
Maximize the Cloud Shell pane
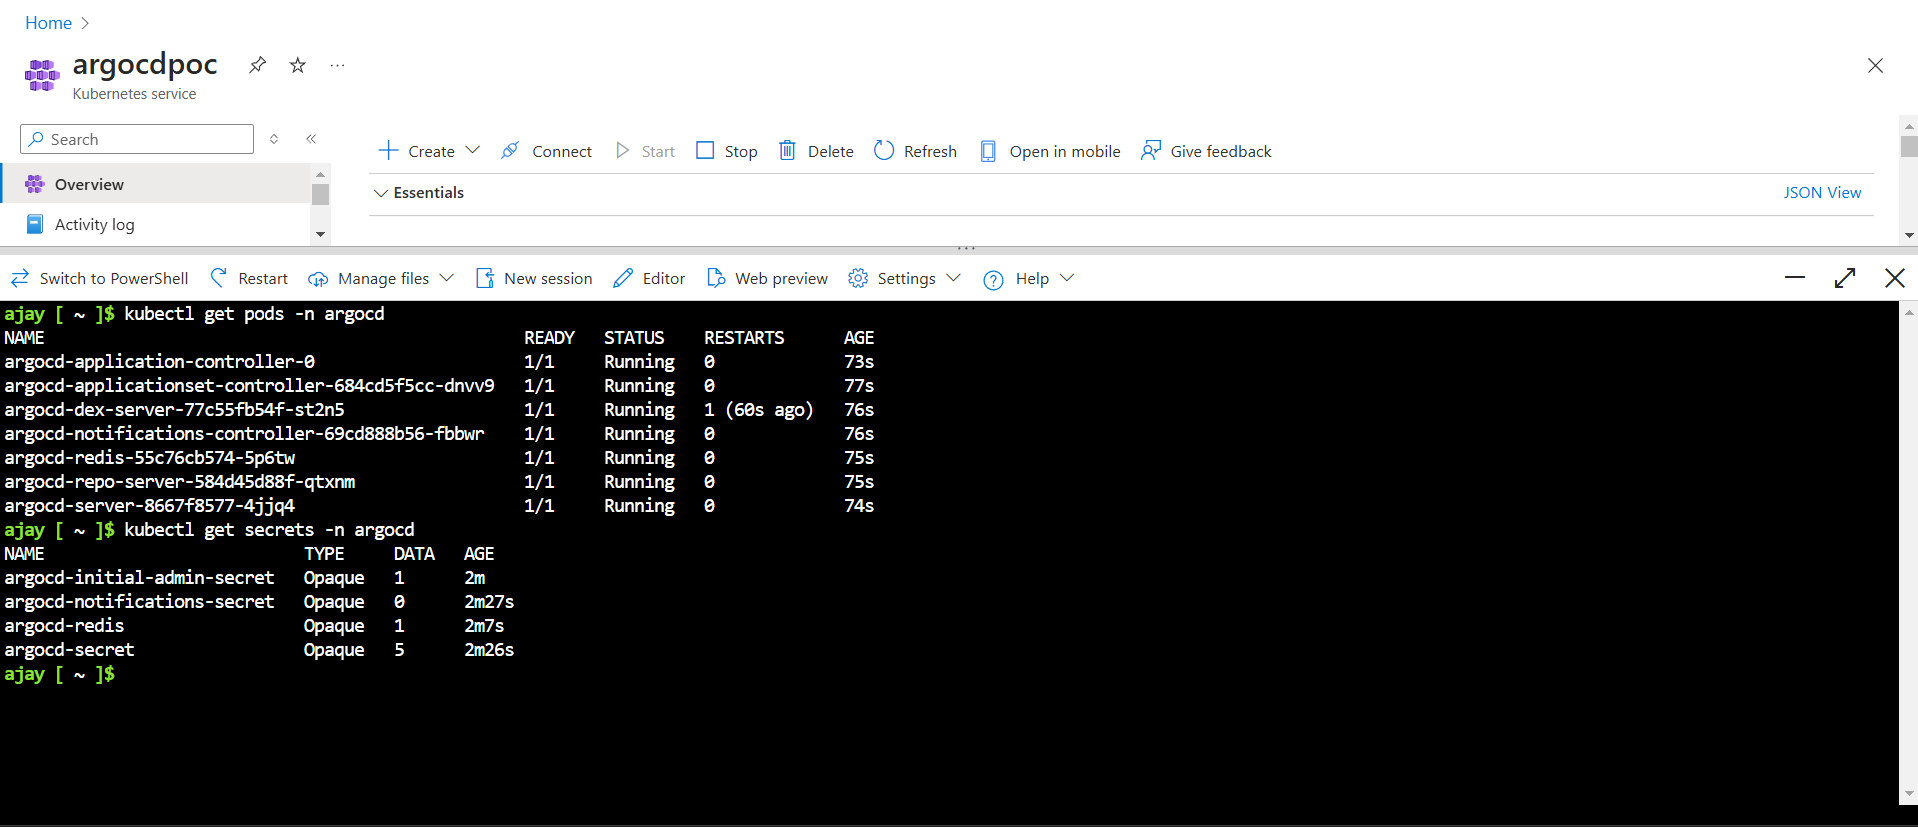pyautogui.click(x=1845, y=278)
